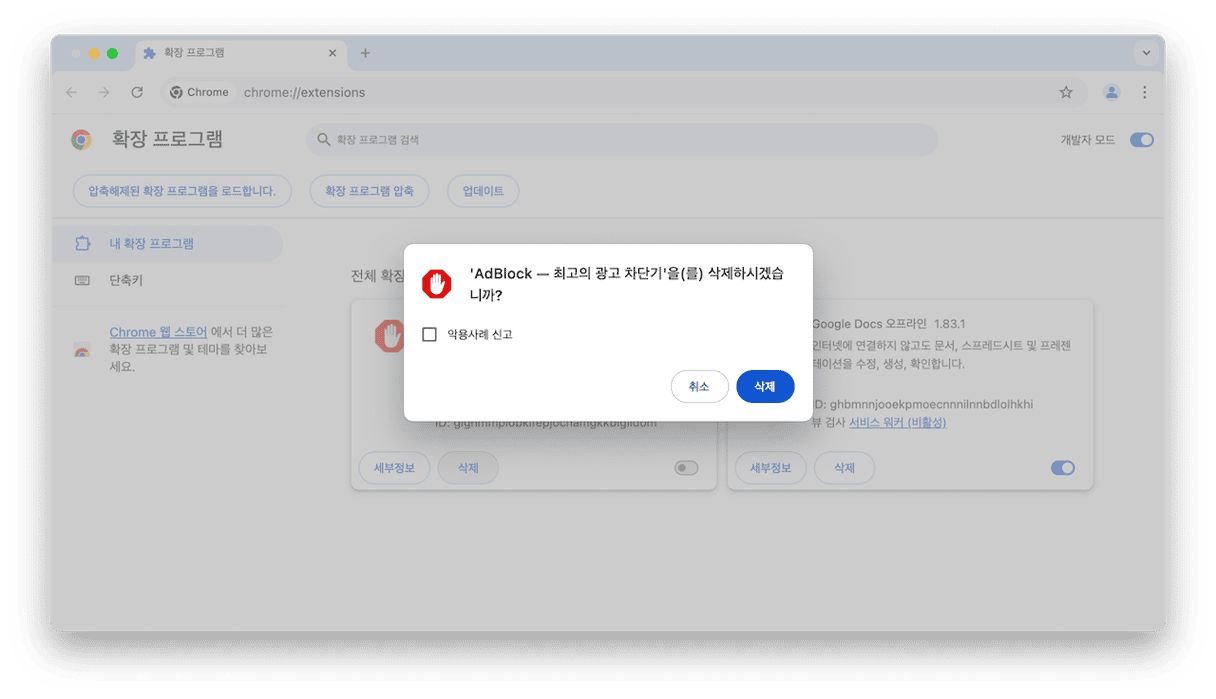1216x699 pixels.
Task: Reload the page with the refresh icon
Action: tap(137, 92)
